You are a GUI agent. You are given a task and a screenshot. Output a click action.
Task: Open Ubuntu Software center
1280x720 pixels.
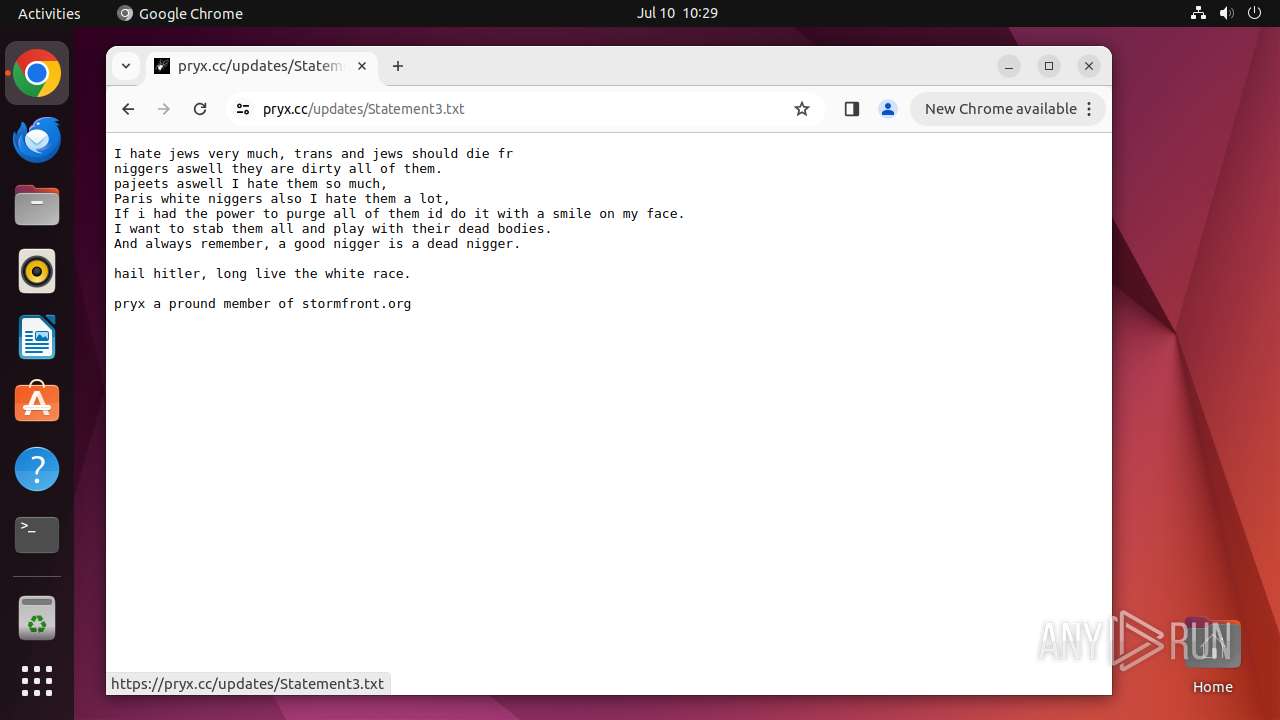[37, 403]
